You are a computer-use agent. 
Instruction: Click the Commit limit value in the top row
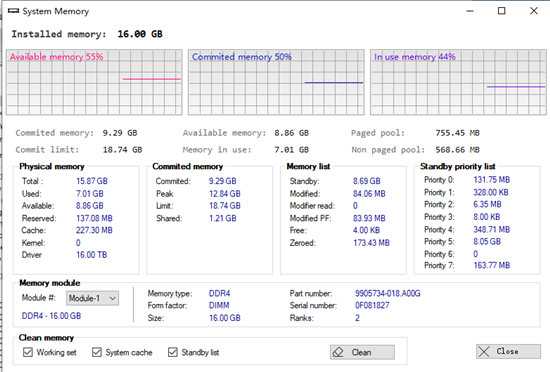point(122,150)
